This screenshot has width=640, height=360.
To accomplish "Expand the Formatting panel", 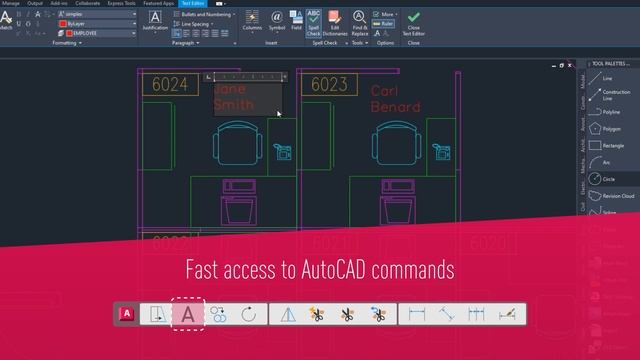I will coord(67,43).
